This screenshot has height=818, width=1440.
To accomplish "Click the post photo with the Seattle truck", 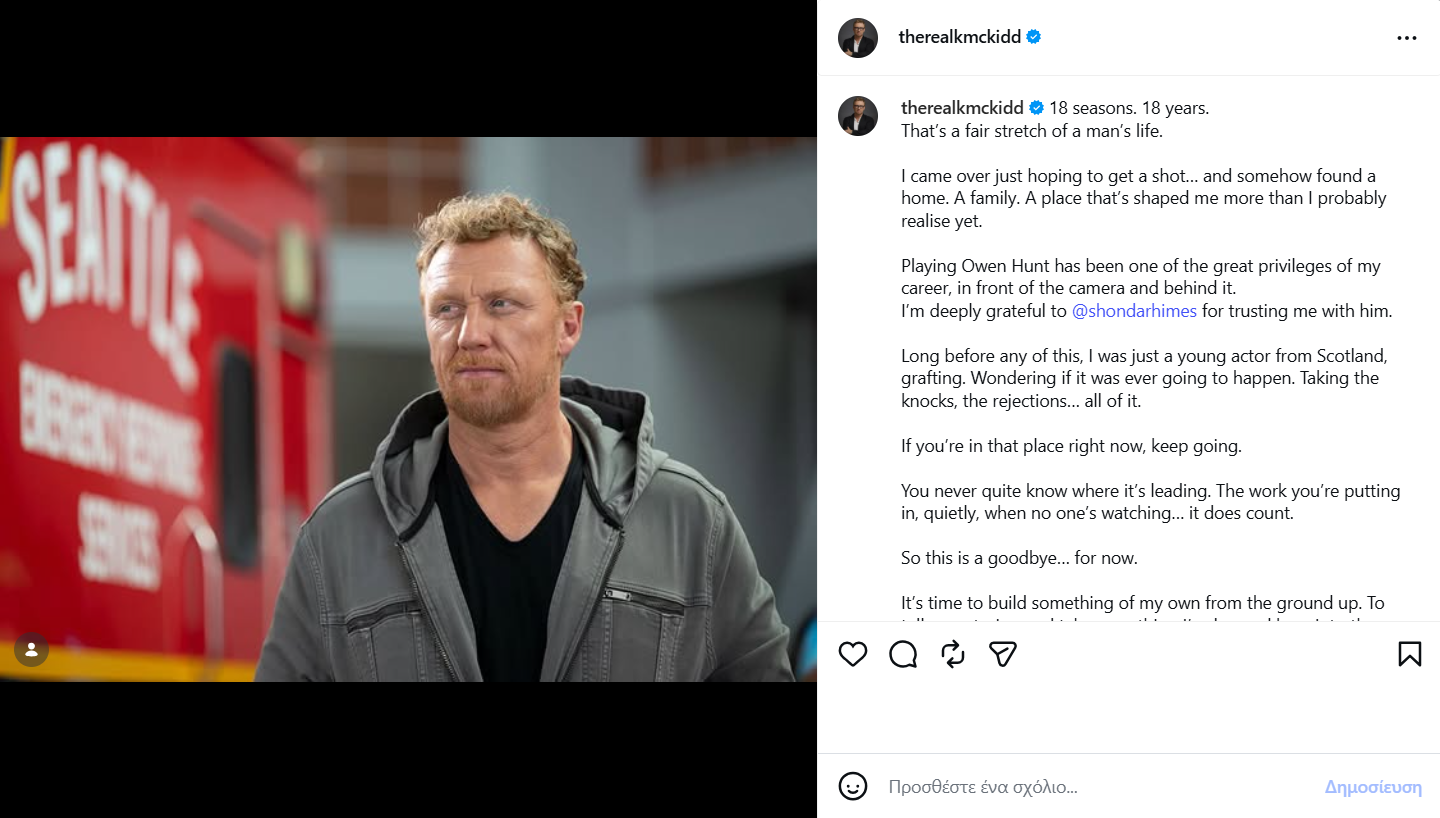I will pos(408,409).
